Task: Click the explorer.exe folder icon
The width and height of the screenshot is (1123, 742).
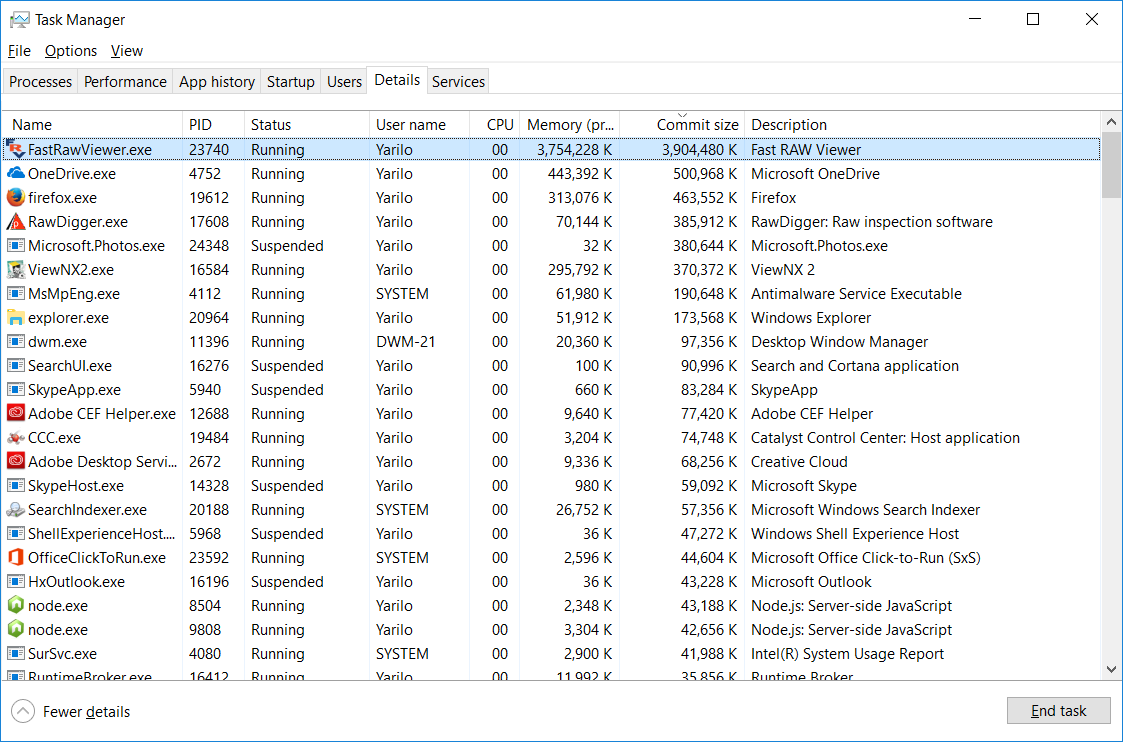Action: (x=15, y=318)
